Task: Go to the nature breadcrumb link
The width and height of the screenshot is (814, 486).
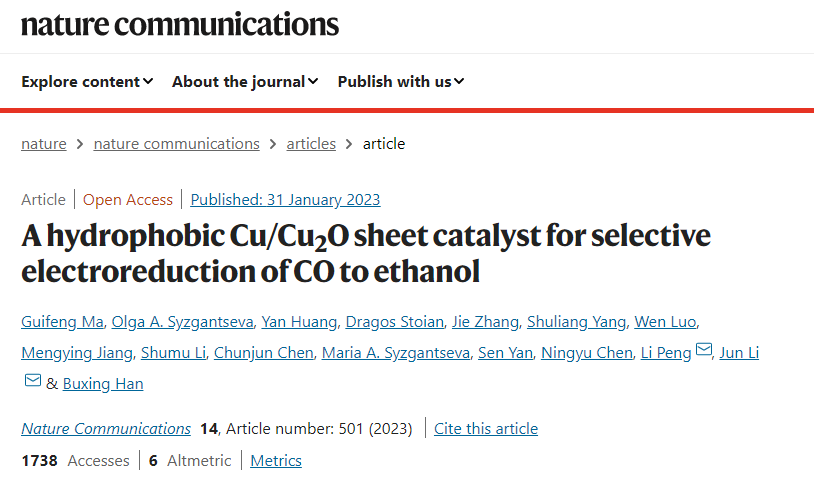Action: tap(44, 144)
